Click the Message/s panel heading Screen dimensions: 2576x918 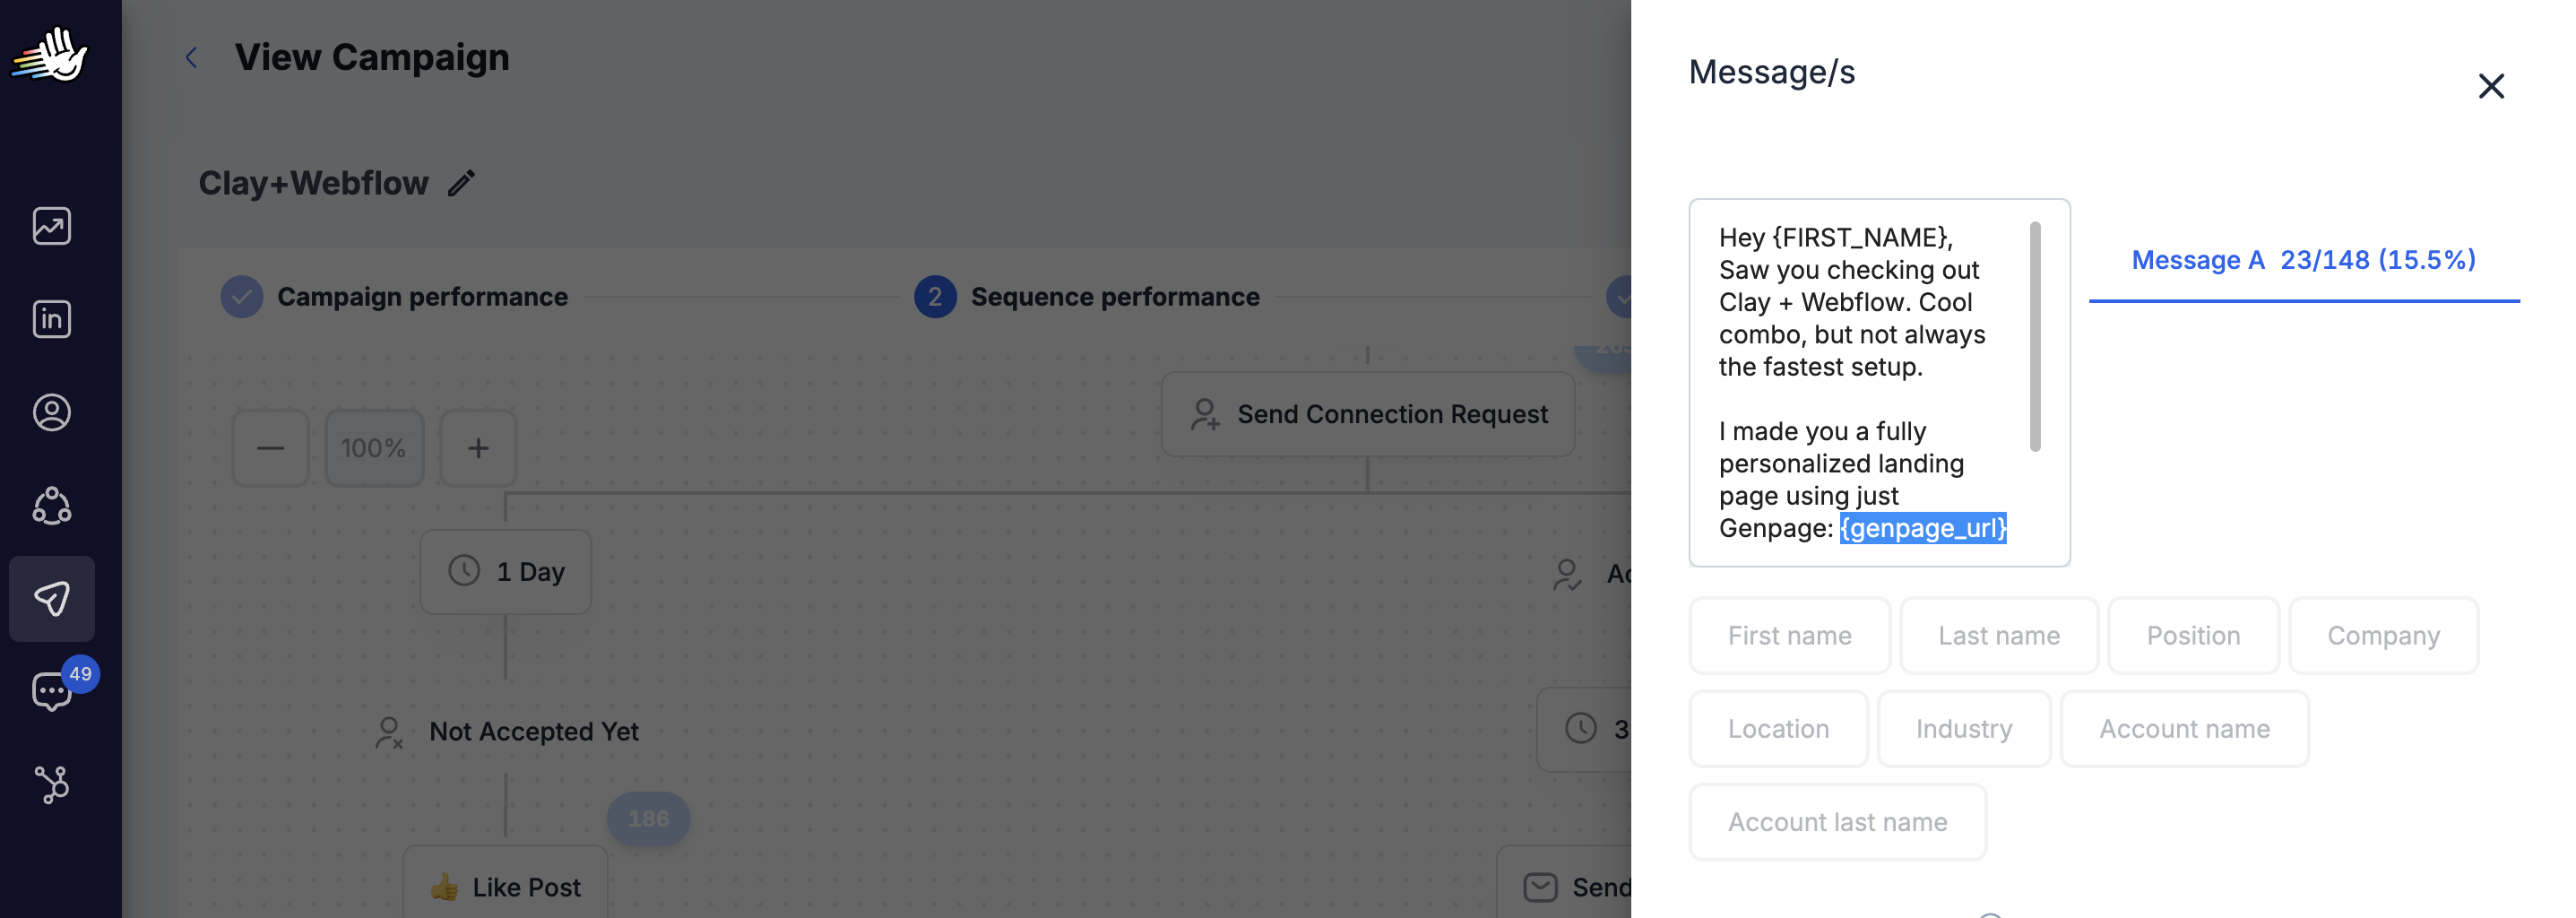[1772, 72]
